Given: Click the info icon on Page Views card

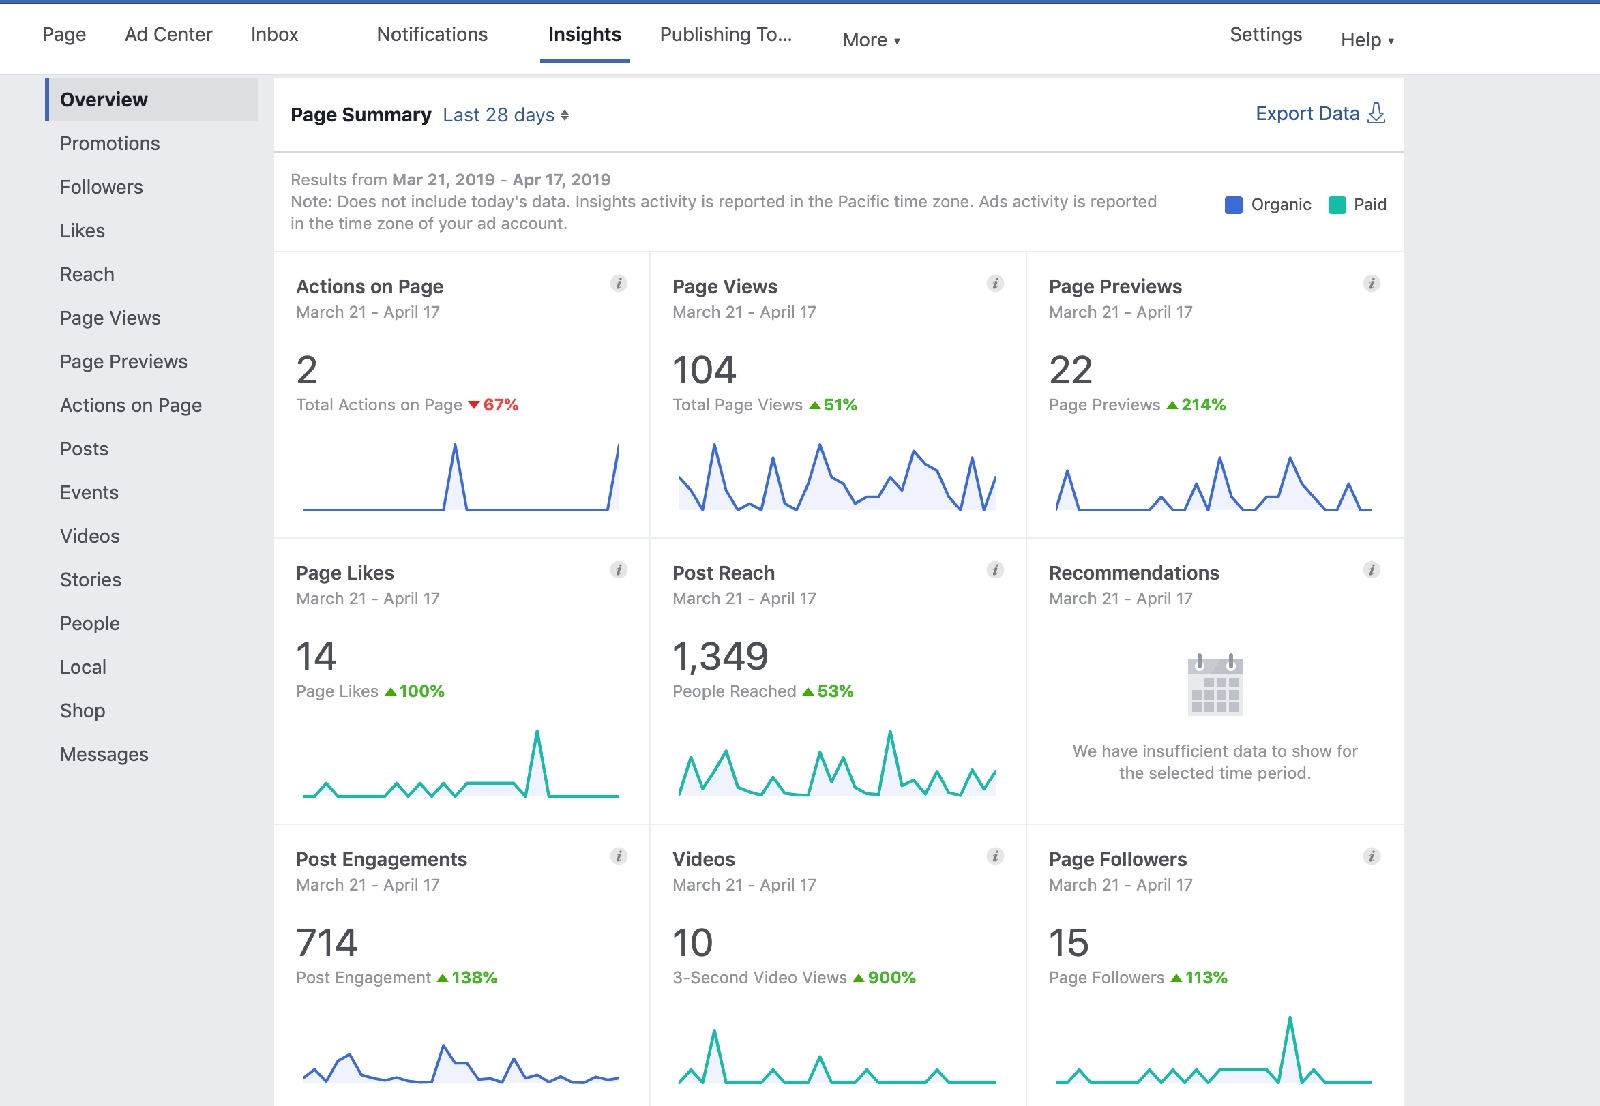Looking at the screenshot, I should click(x=995, y=283).
